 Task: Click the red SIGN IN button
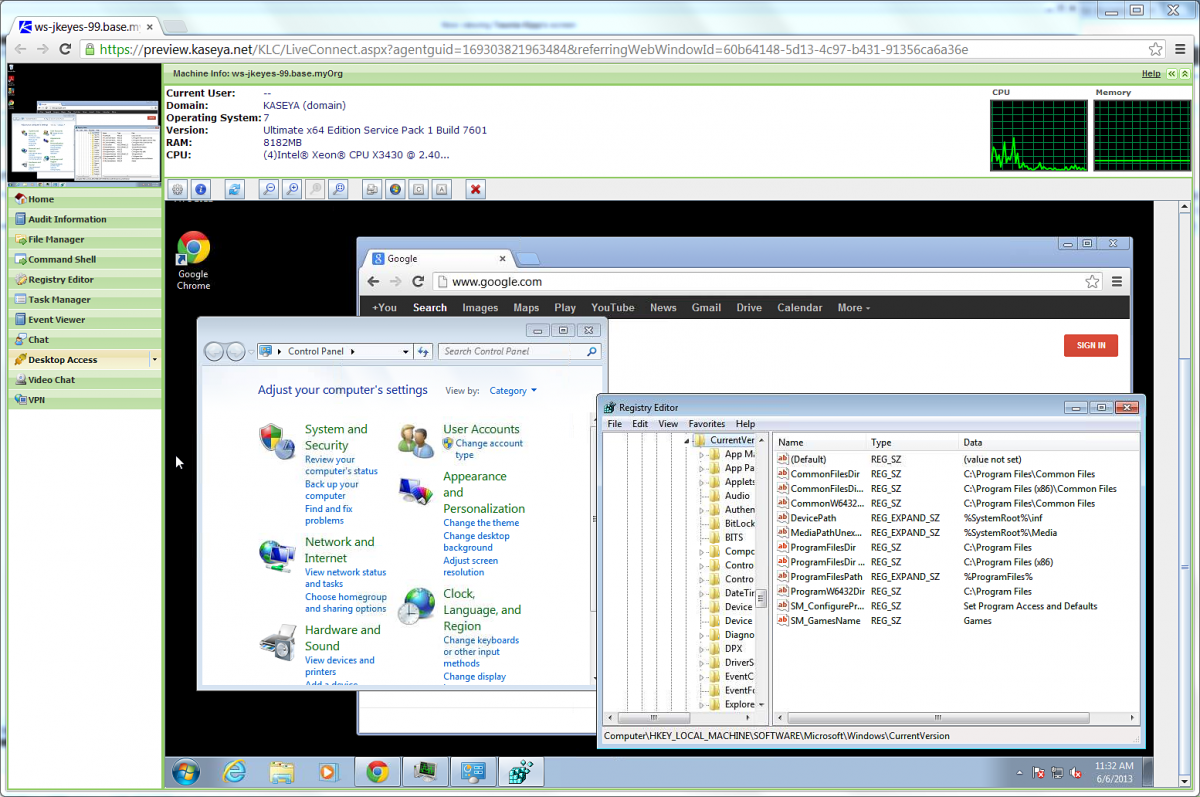[1090, 345]
